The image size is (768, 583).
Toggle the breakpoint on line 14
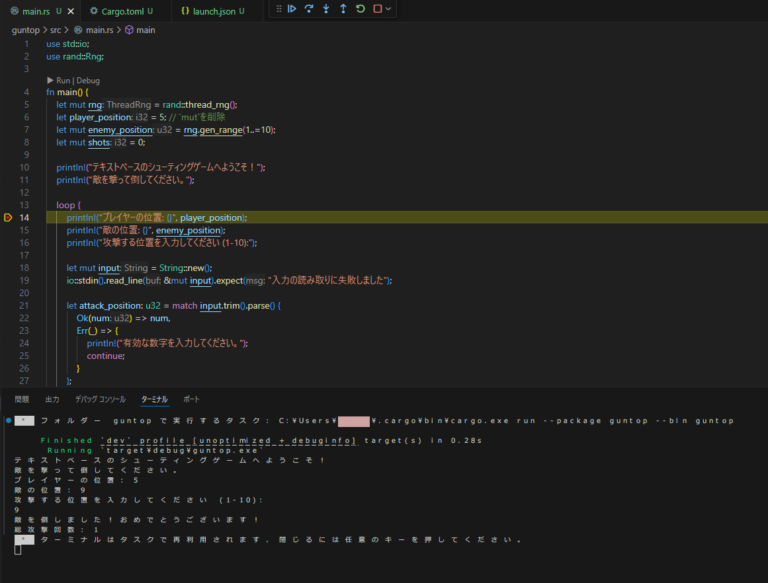tap(8, 217)
